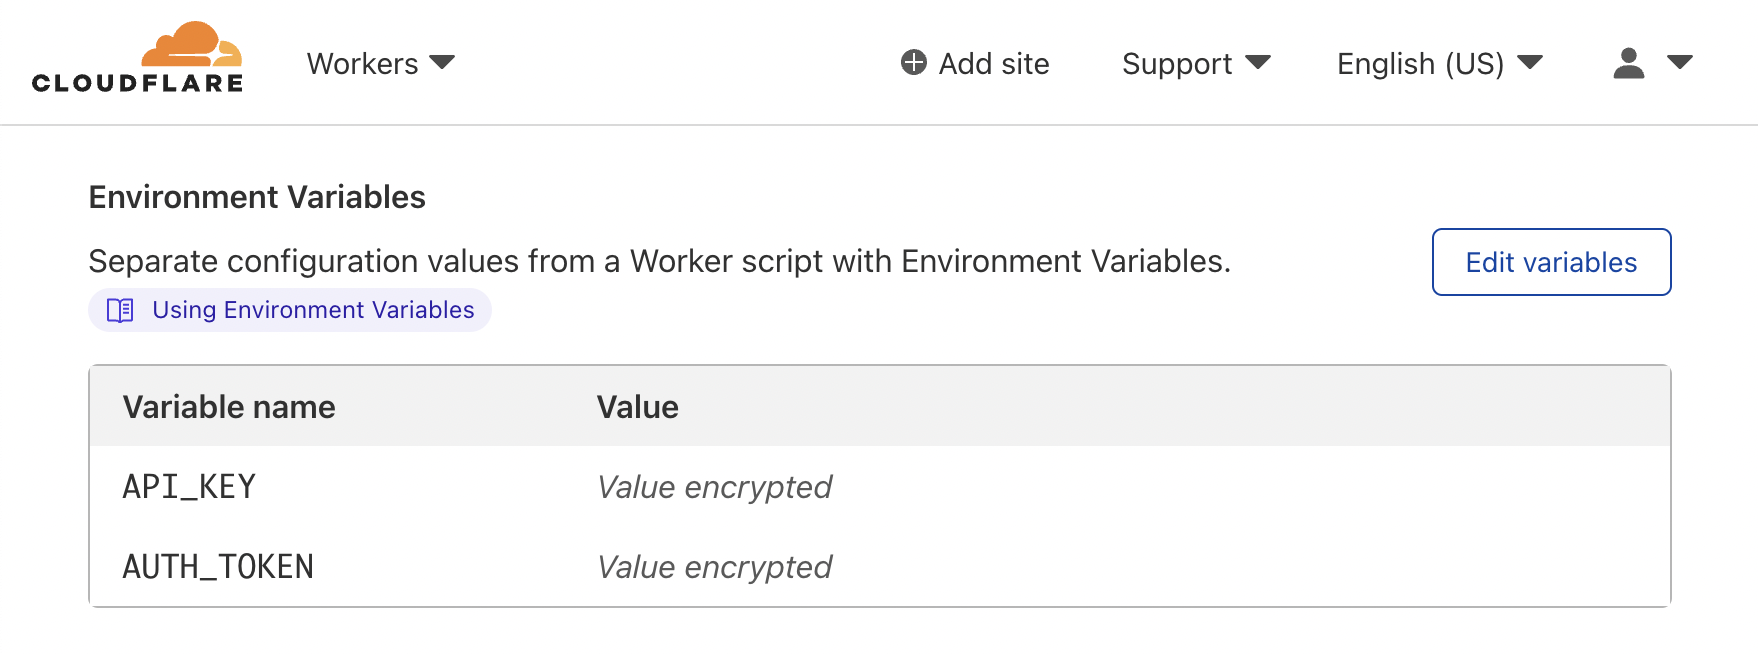Select the English (US) language menu

click(x=1440, y=63)
